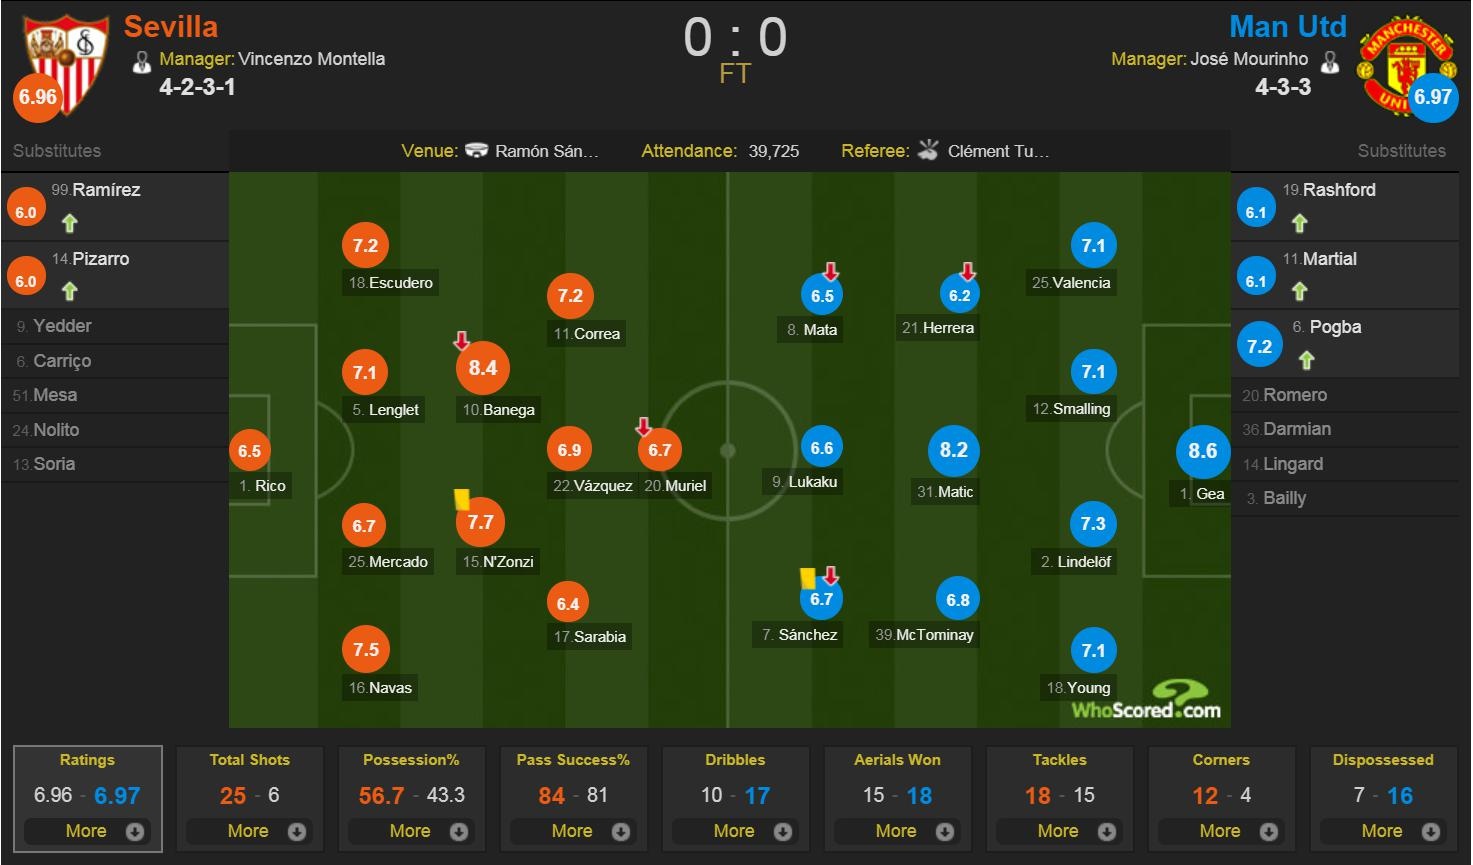This screenshot has width=1473, height=865.
Task: Open the Man Utd team name link
Action: [1288, 25]
